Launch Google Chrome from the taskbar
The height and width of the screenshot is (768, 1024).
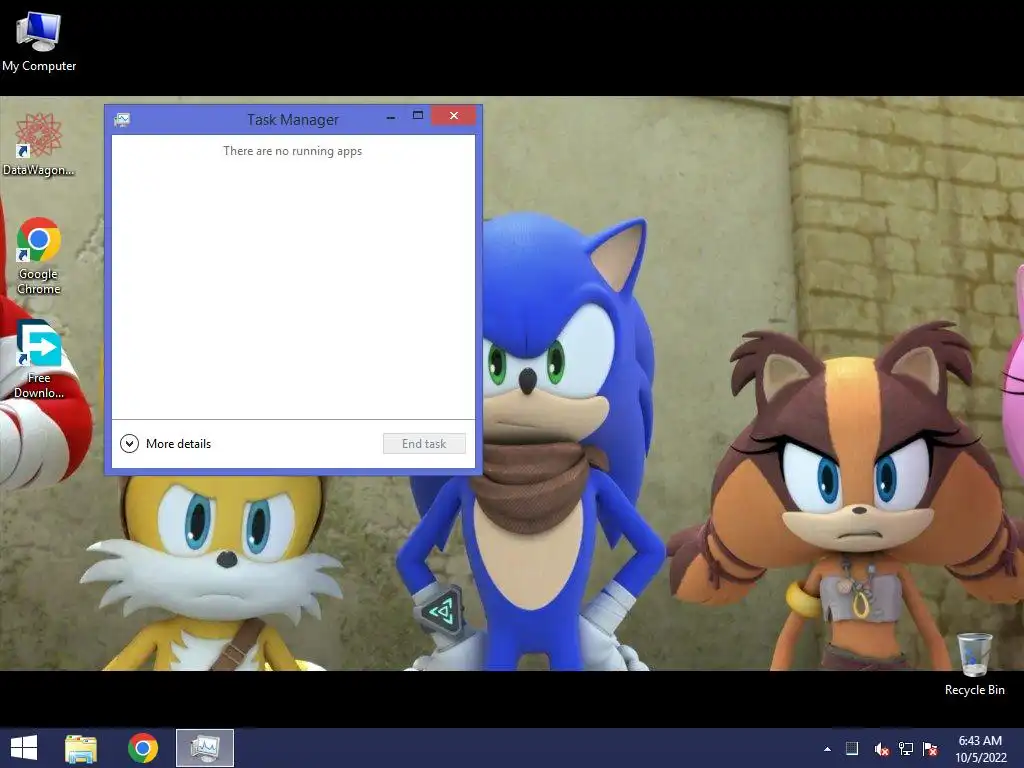143,748
